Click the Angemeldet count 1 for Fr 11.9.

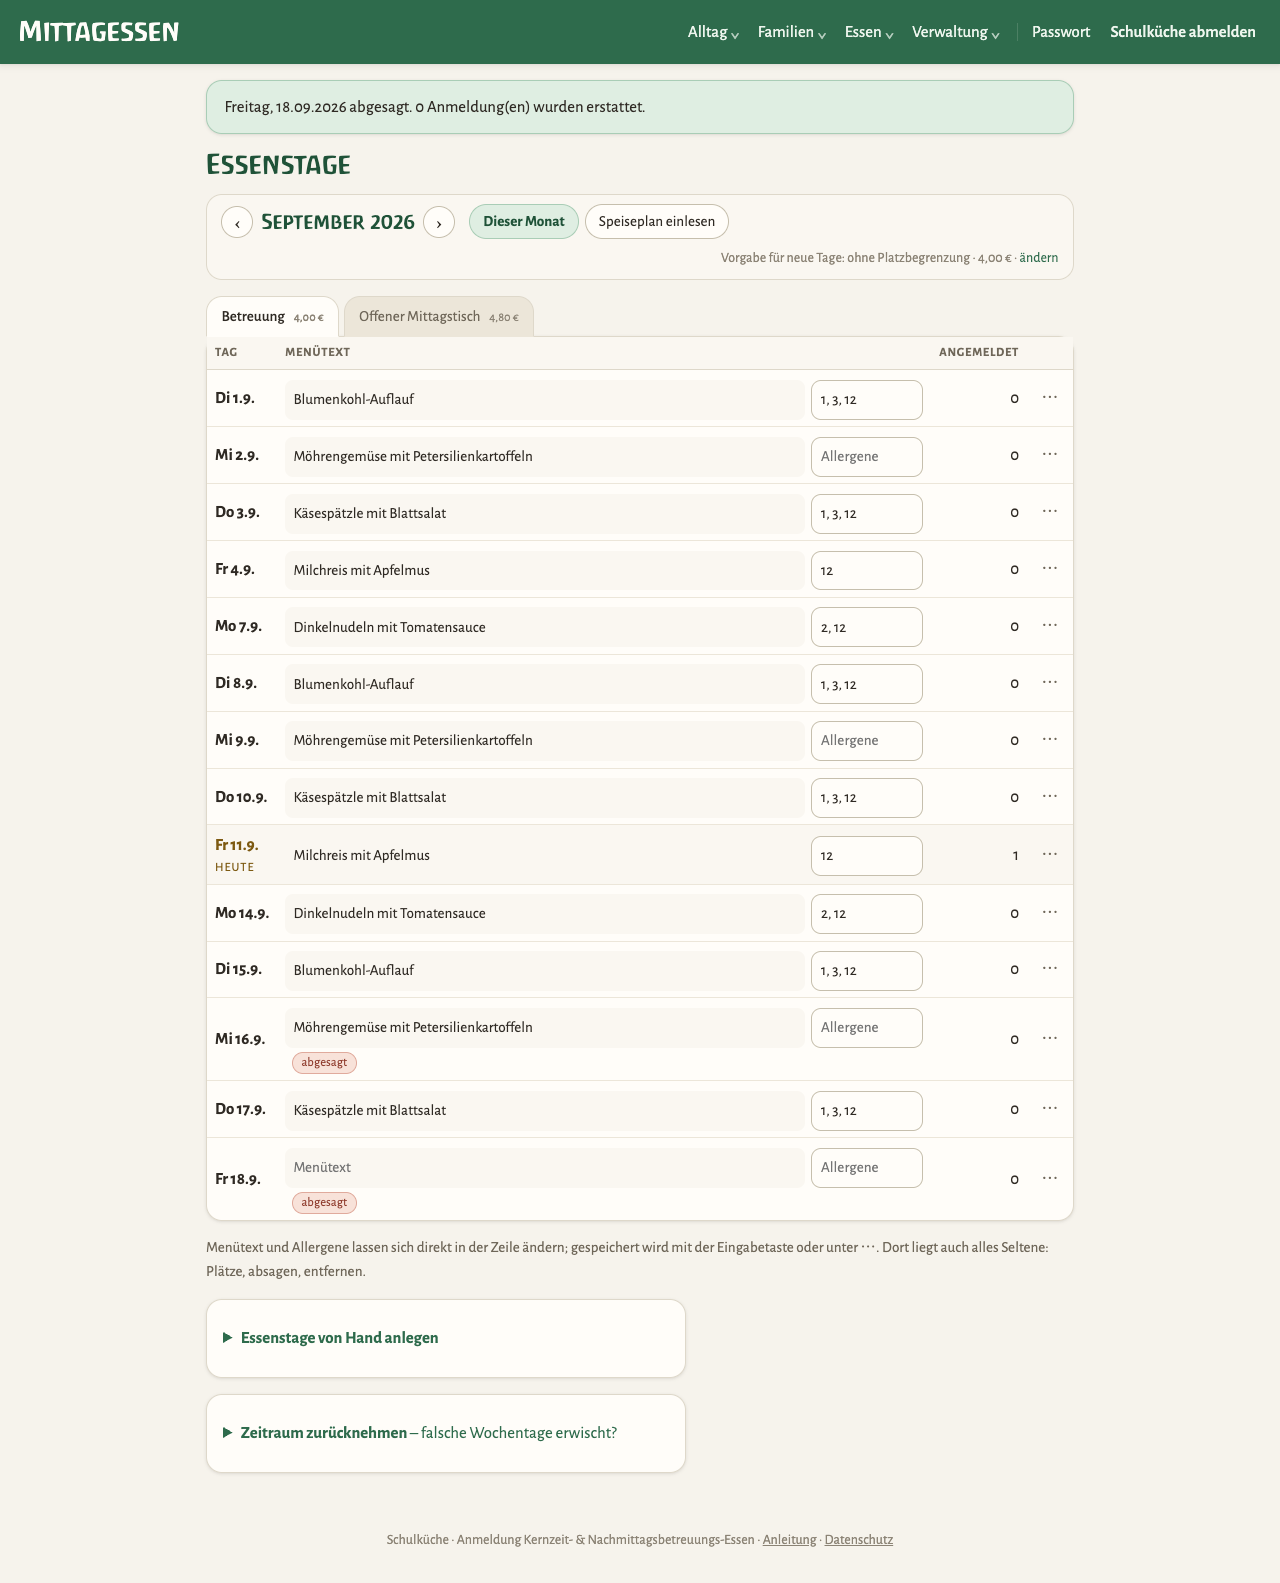point(1015,856)
